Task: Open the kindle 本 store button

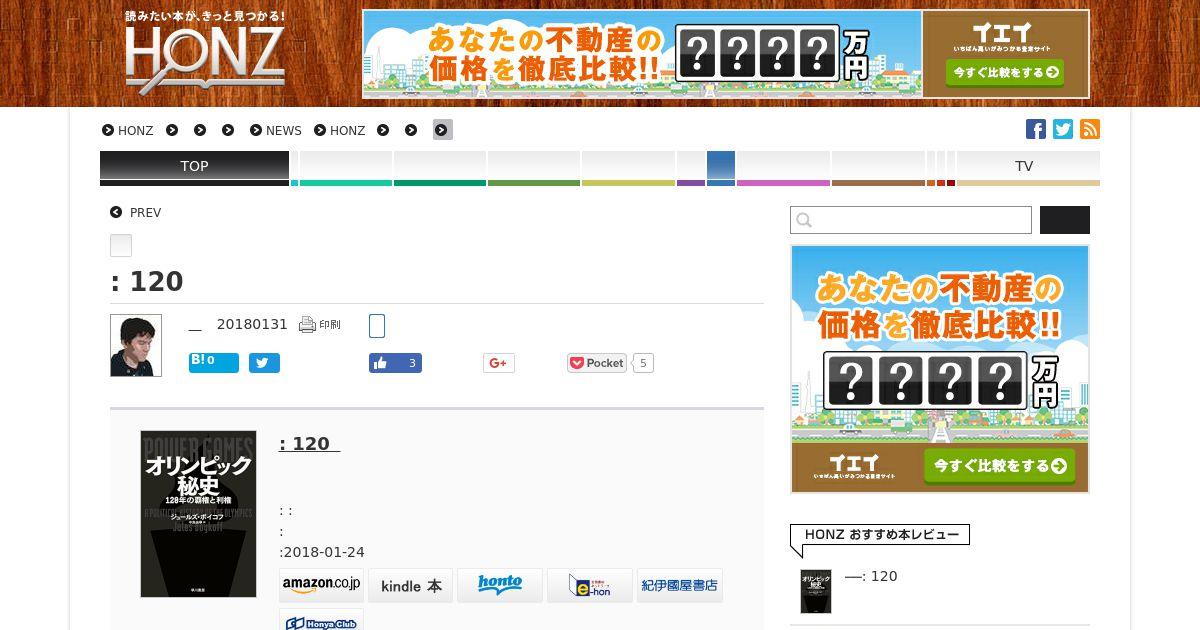Action: click(x=411, y=585)
